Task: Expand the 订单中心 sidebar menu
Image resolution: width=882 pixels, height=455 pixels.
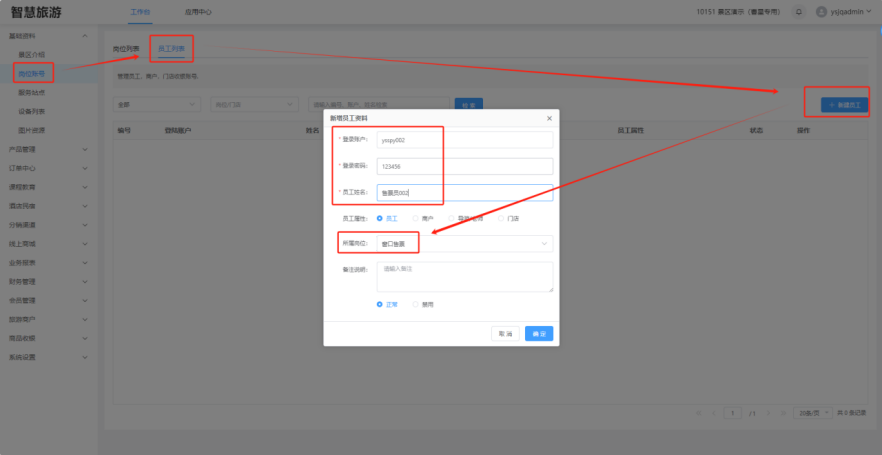Action: (49, 167)
